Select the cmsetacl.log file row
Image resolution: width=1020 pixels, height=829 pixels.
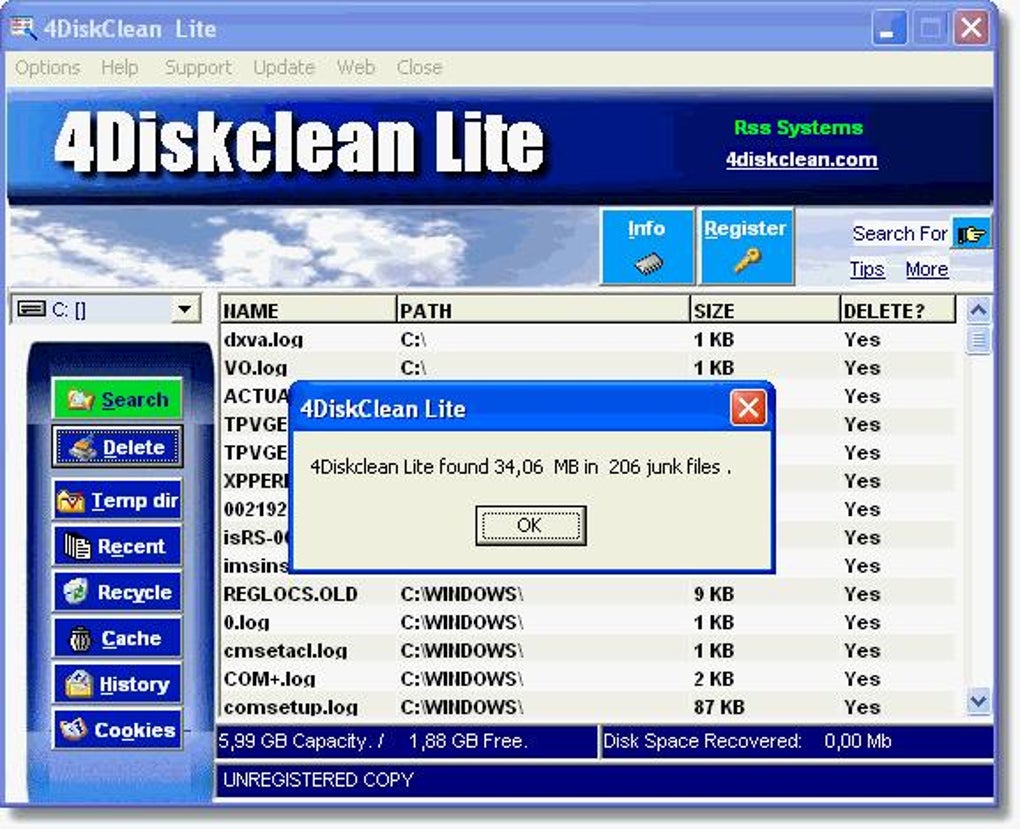tap(588, 650)
